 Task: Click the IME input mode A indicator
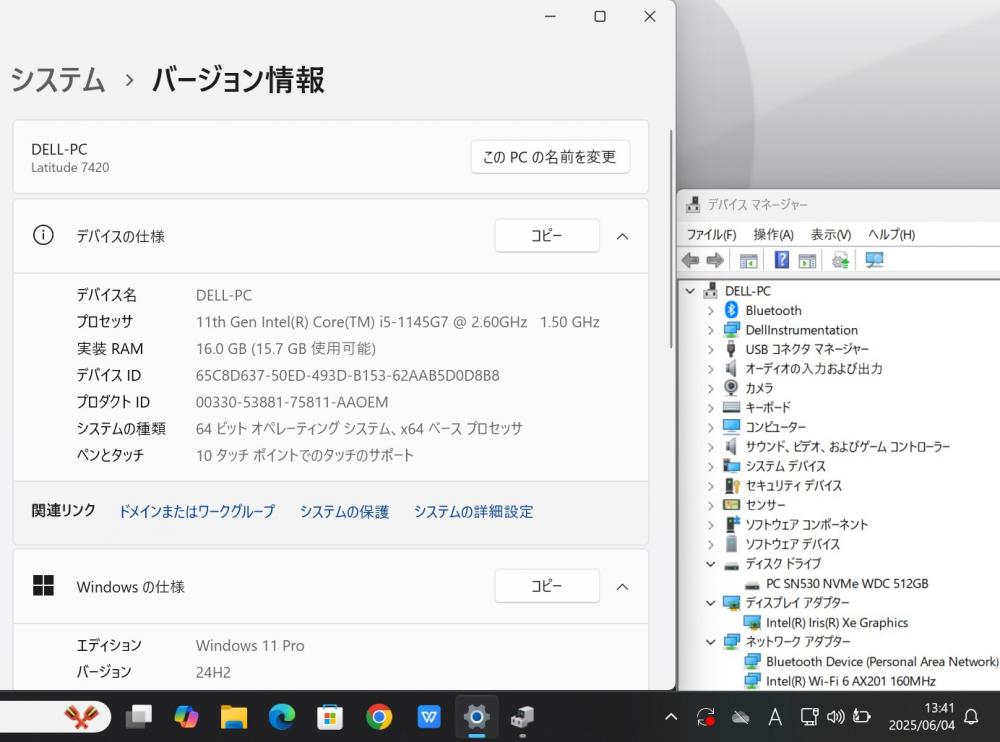tap(775, 717)
